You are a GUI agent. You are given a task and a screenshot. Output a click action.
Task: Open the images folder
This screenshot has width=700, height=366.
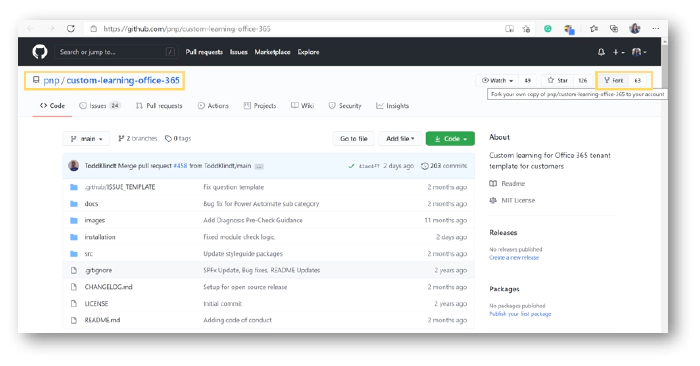click(95, 220)
